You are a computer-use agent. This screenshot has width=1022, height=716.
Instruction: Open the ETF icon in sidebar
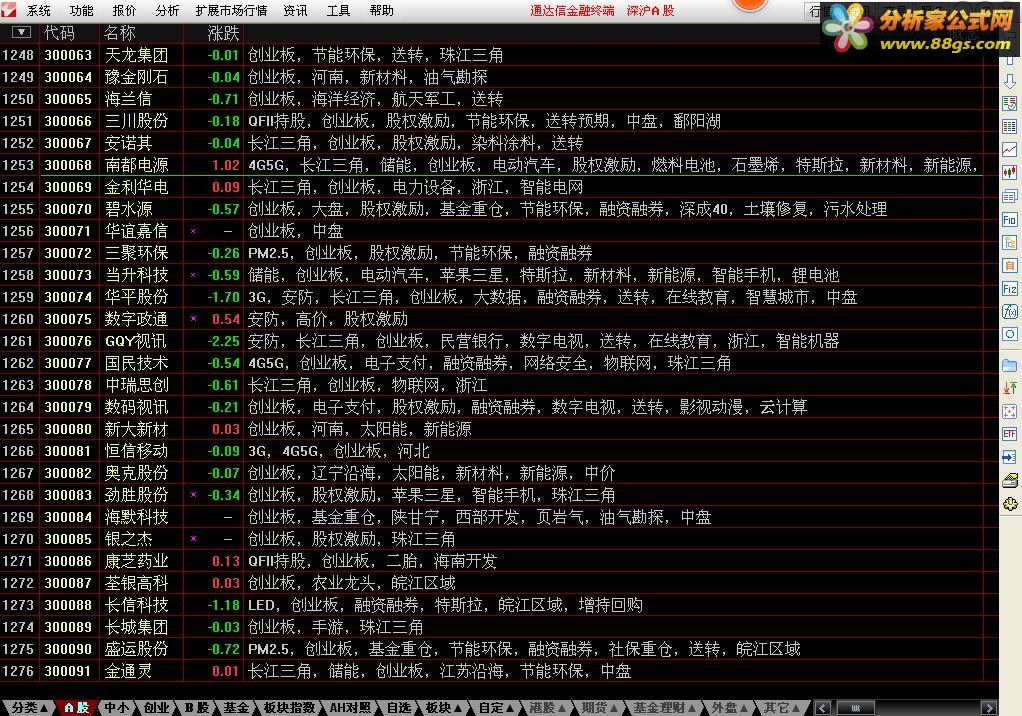tap(1009, 434)
